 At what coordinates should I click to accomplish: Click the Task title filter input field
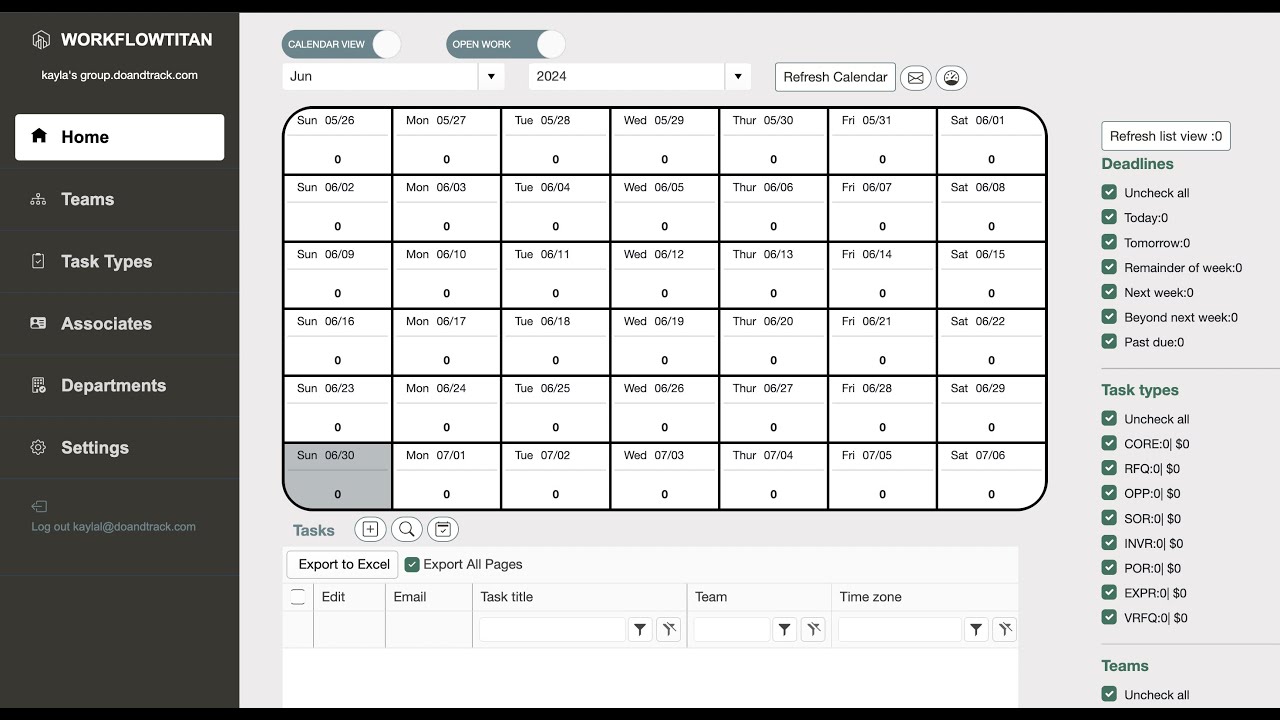click(552, 629)
